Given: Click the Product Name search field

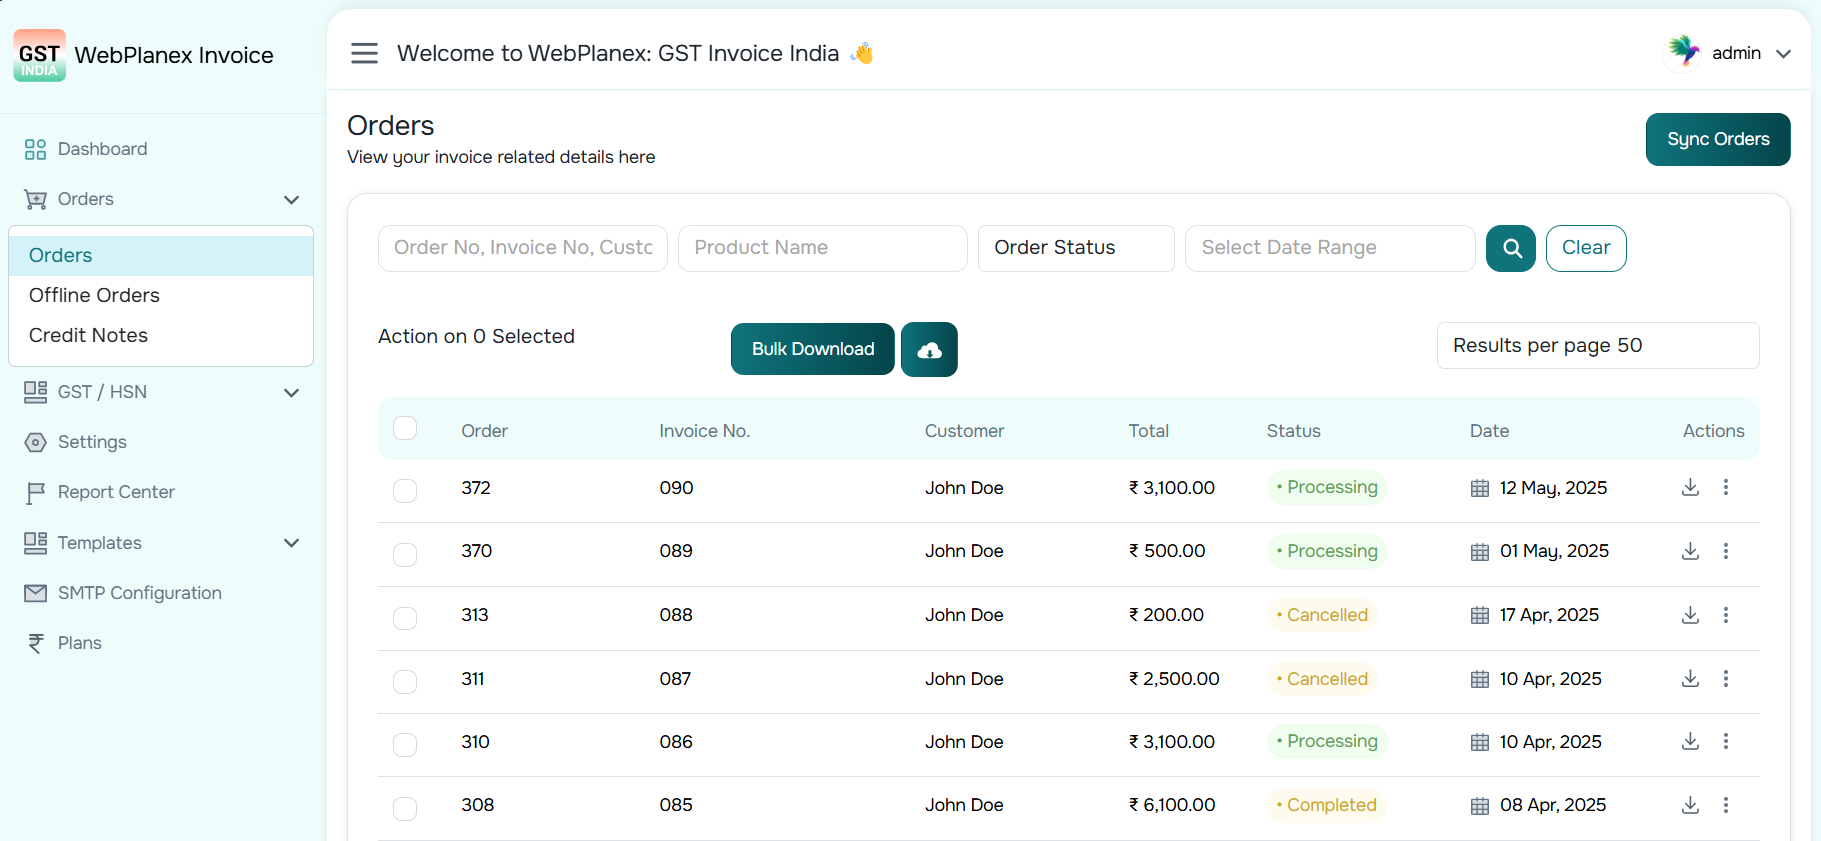Looking at the screenshot, I should click(823, 248).
